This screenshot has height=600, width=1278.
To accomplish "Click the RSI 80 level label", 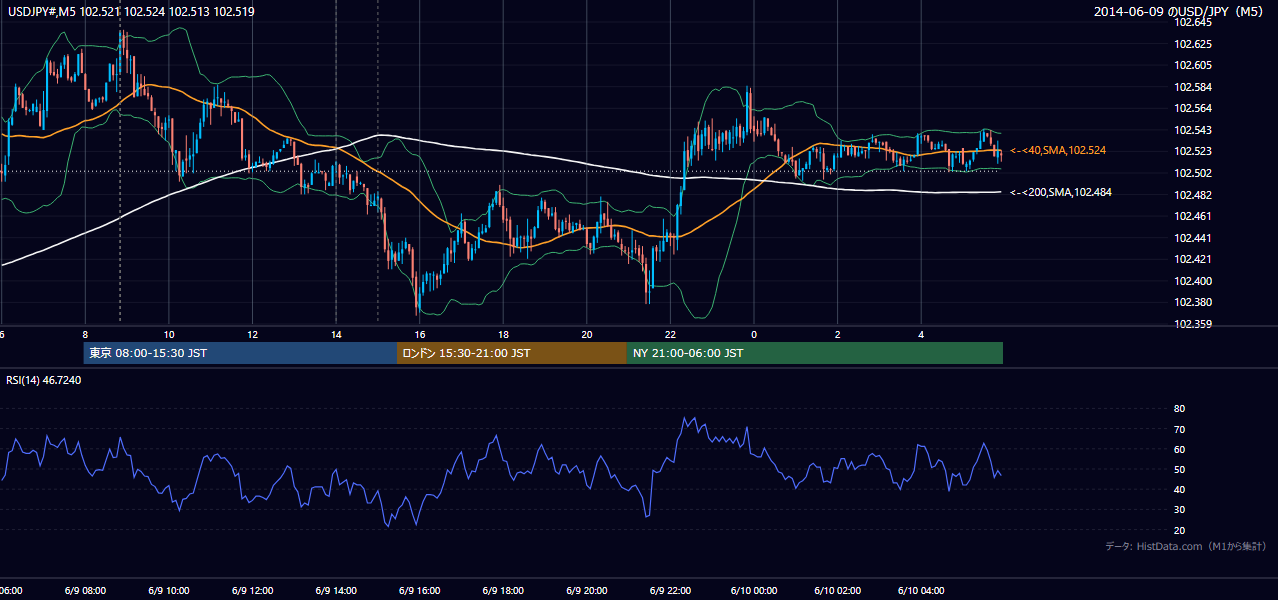I will pos(1179,409).
